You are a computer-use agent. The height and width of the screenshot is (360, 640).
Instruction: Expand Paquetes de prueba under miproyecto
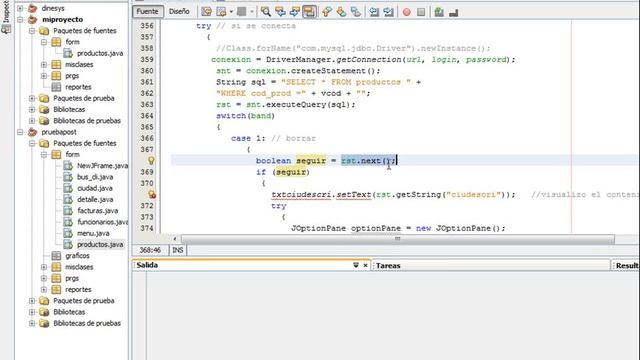coord(32,98)
